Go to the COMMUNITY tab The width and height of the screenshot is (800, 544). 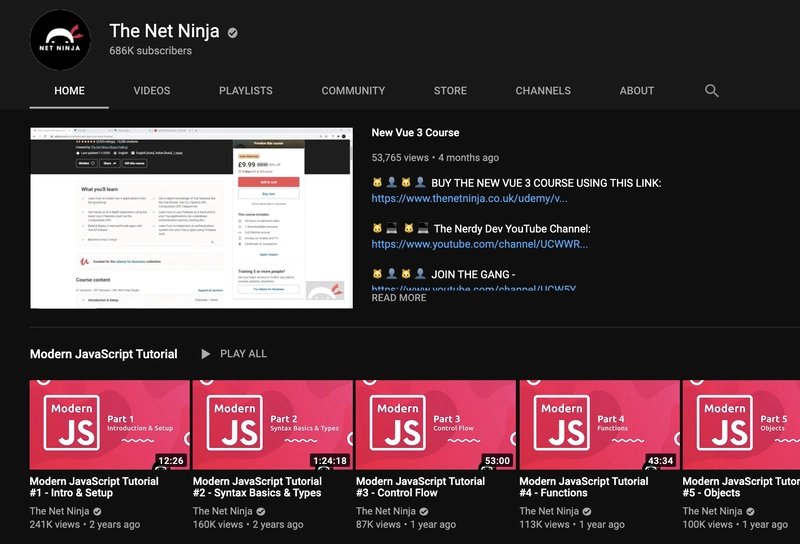tap(353, 91)
